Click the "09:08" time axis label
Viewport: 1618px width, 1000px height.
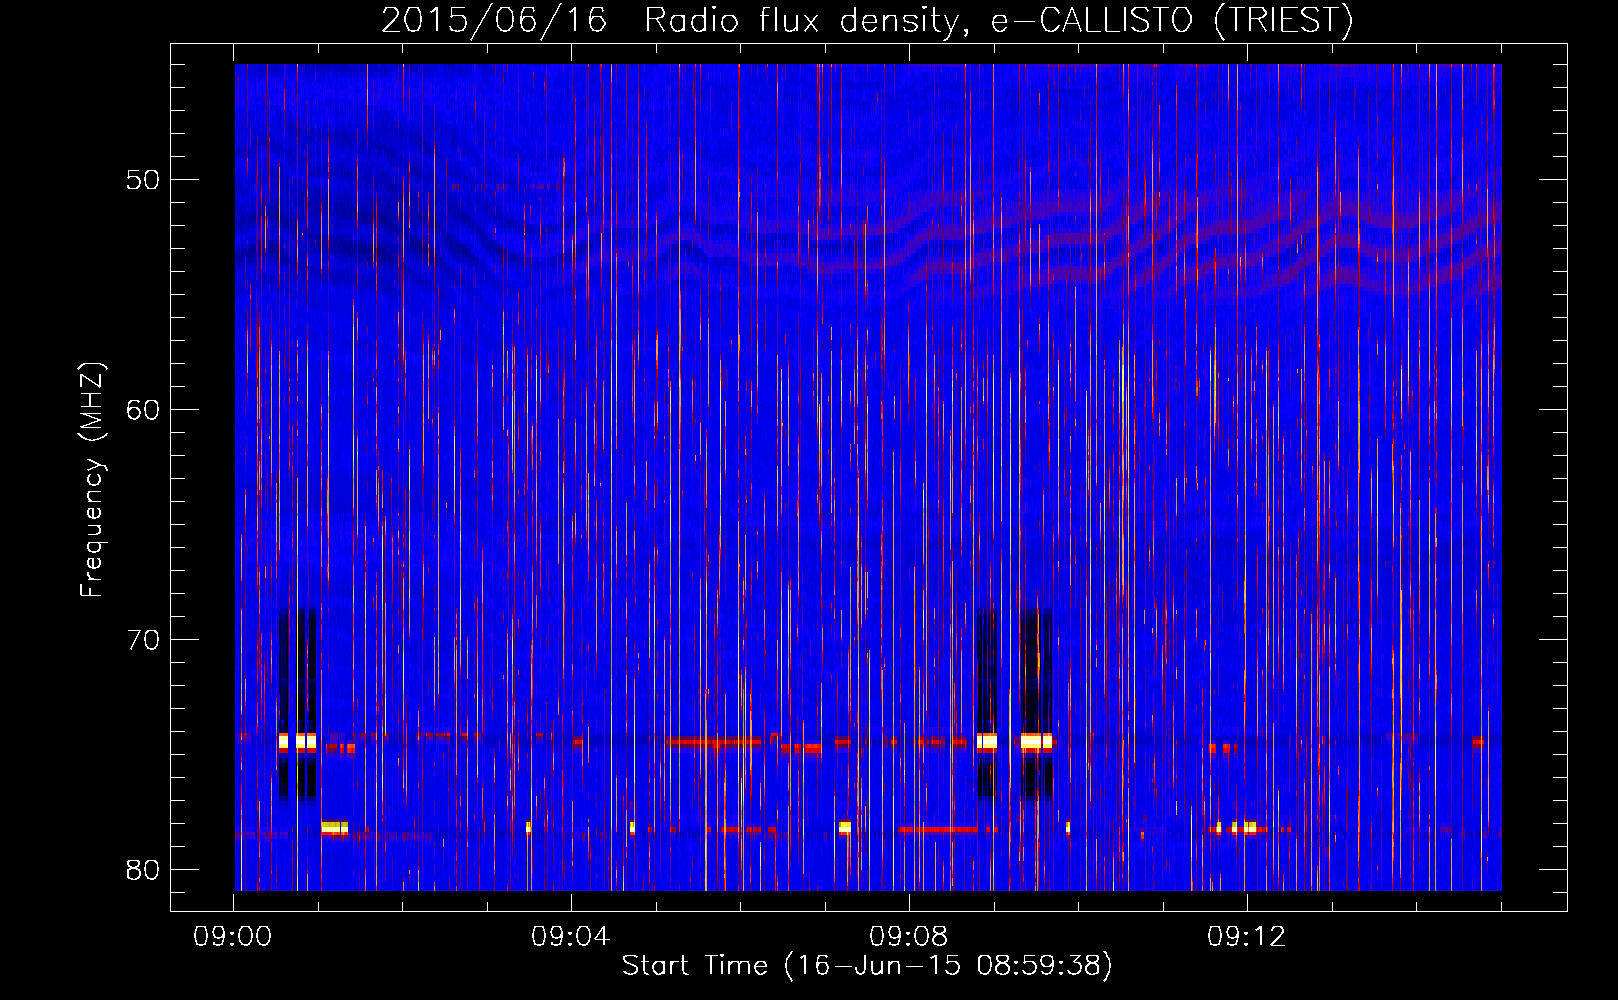(x=909, y=937)
